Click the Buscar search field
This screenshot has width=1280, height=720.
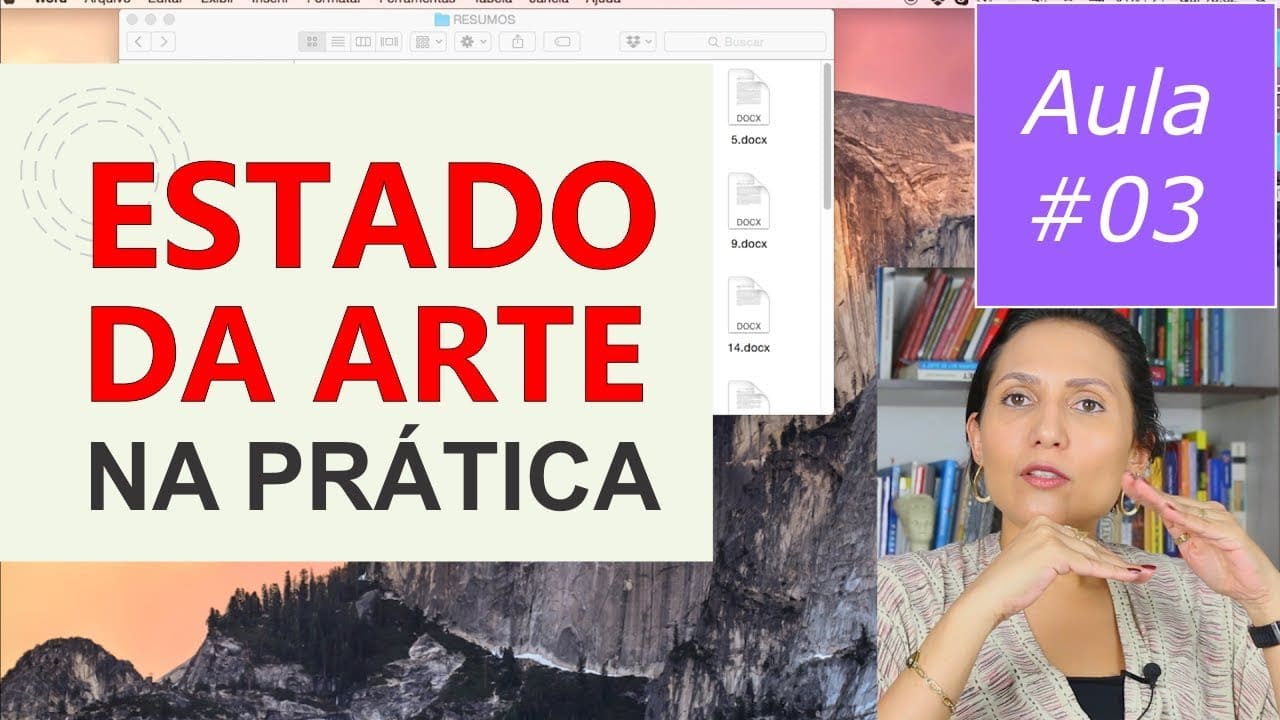pyautogui.click(x=745, y=42)
